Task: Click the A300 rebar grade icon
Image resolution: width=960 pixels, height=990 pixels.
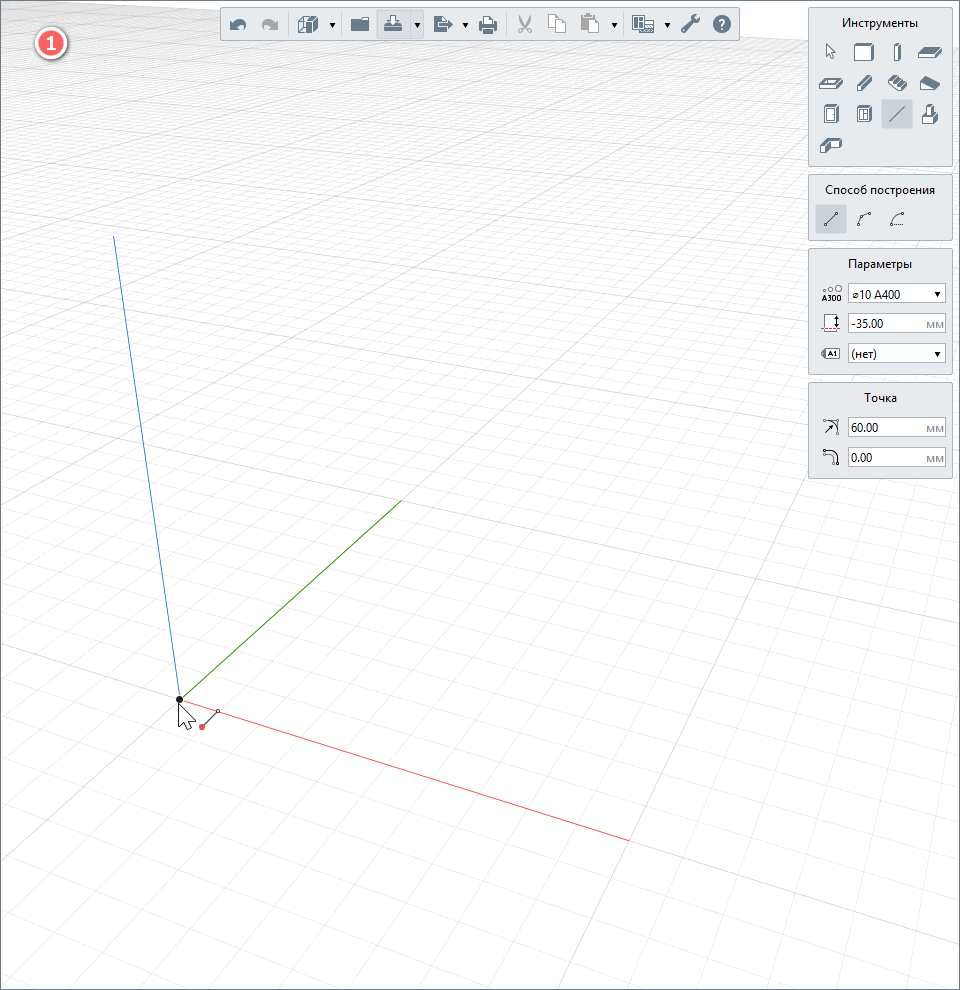Action: point(831,294)
